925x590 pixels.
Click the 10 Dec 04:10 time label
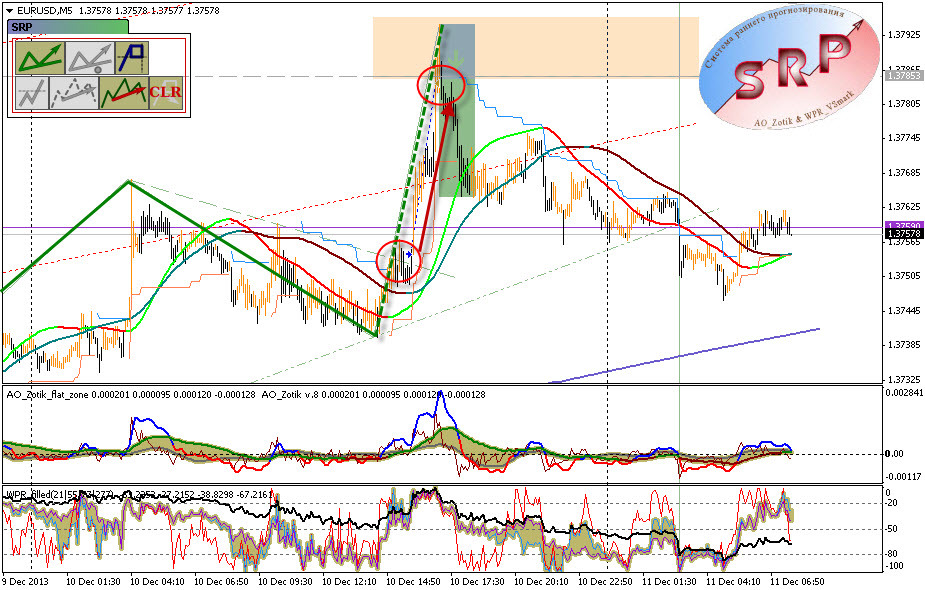[x=157, y=582]
